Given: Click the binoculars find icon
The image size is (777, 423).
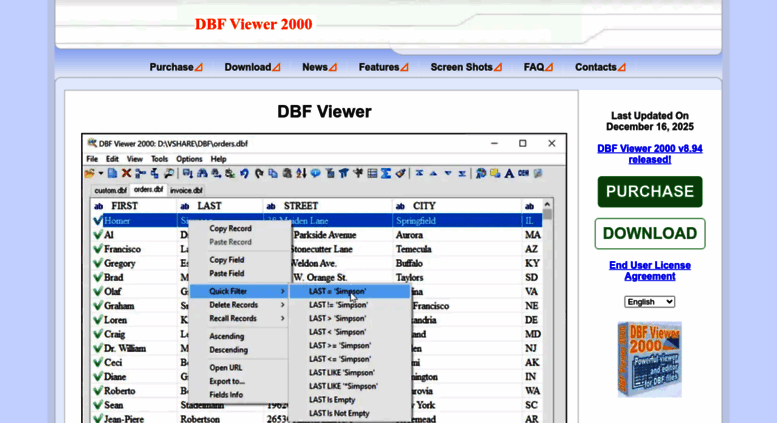Looking at the screenshot, I should (202, 173).
